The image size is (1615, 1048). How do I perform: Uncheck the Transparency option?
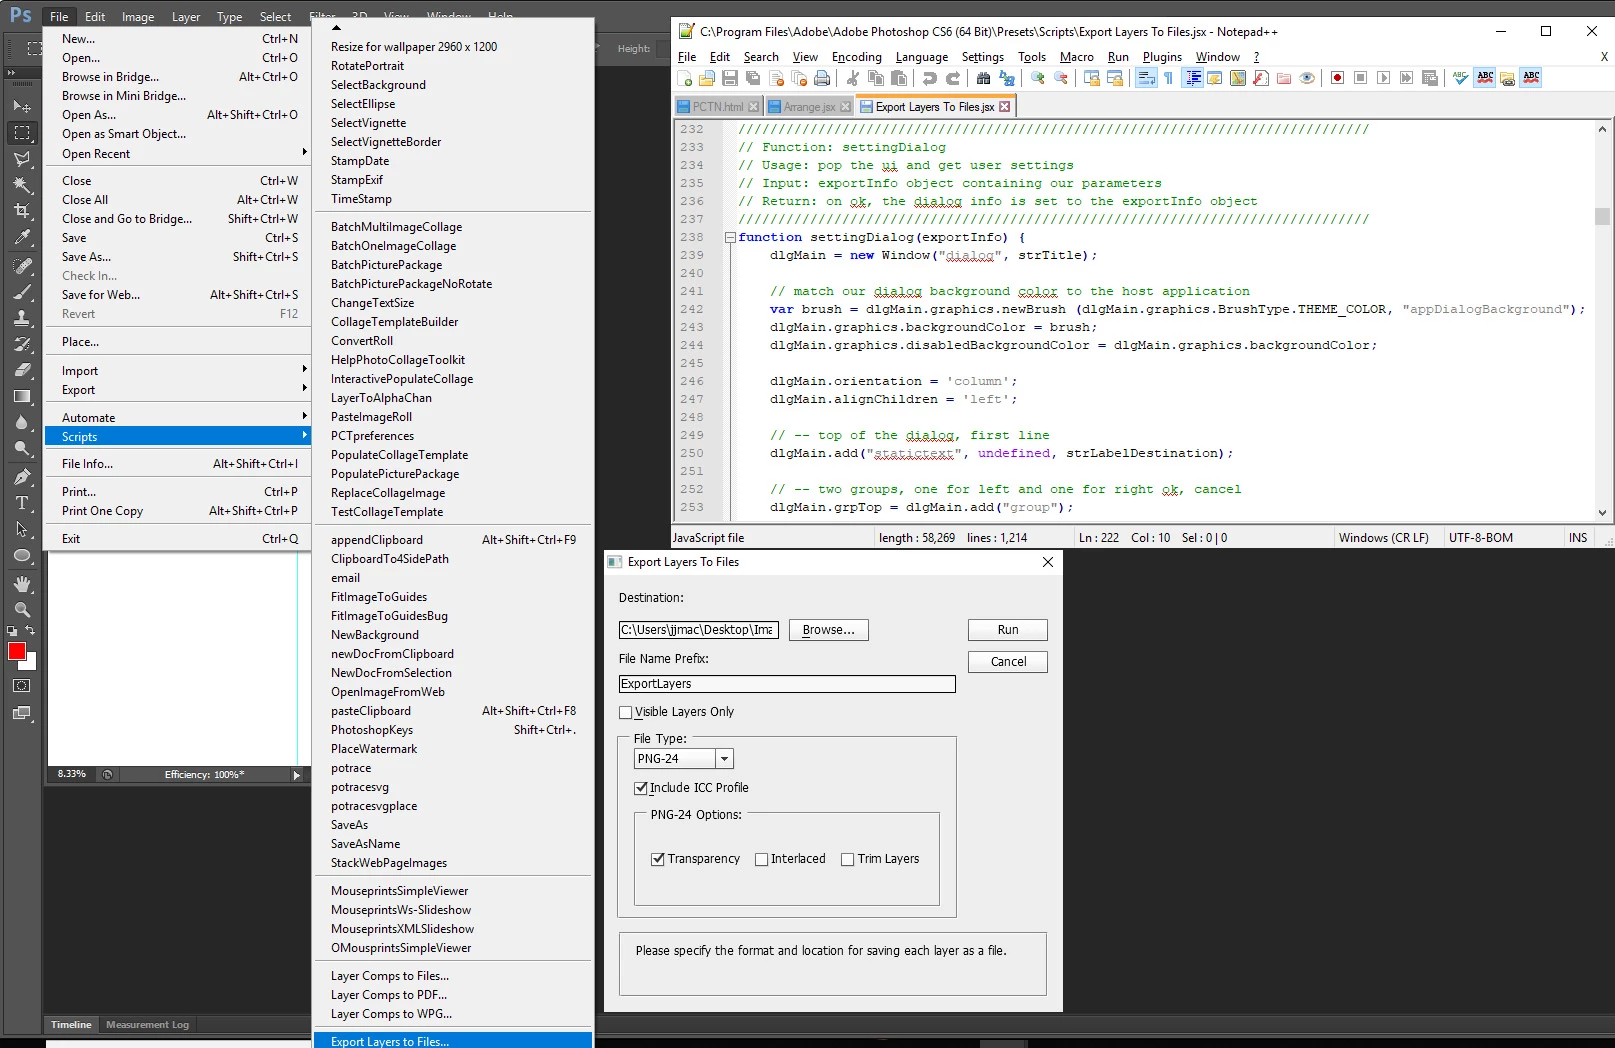658,859
